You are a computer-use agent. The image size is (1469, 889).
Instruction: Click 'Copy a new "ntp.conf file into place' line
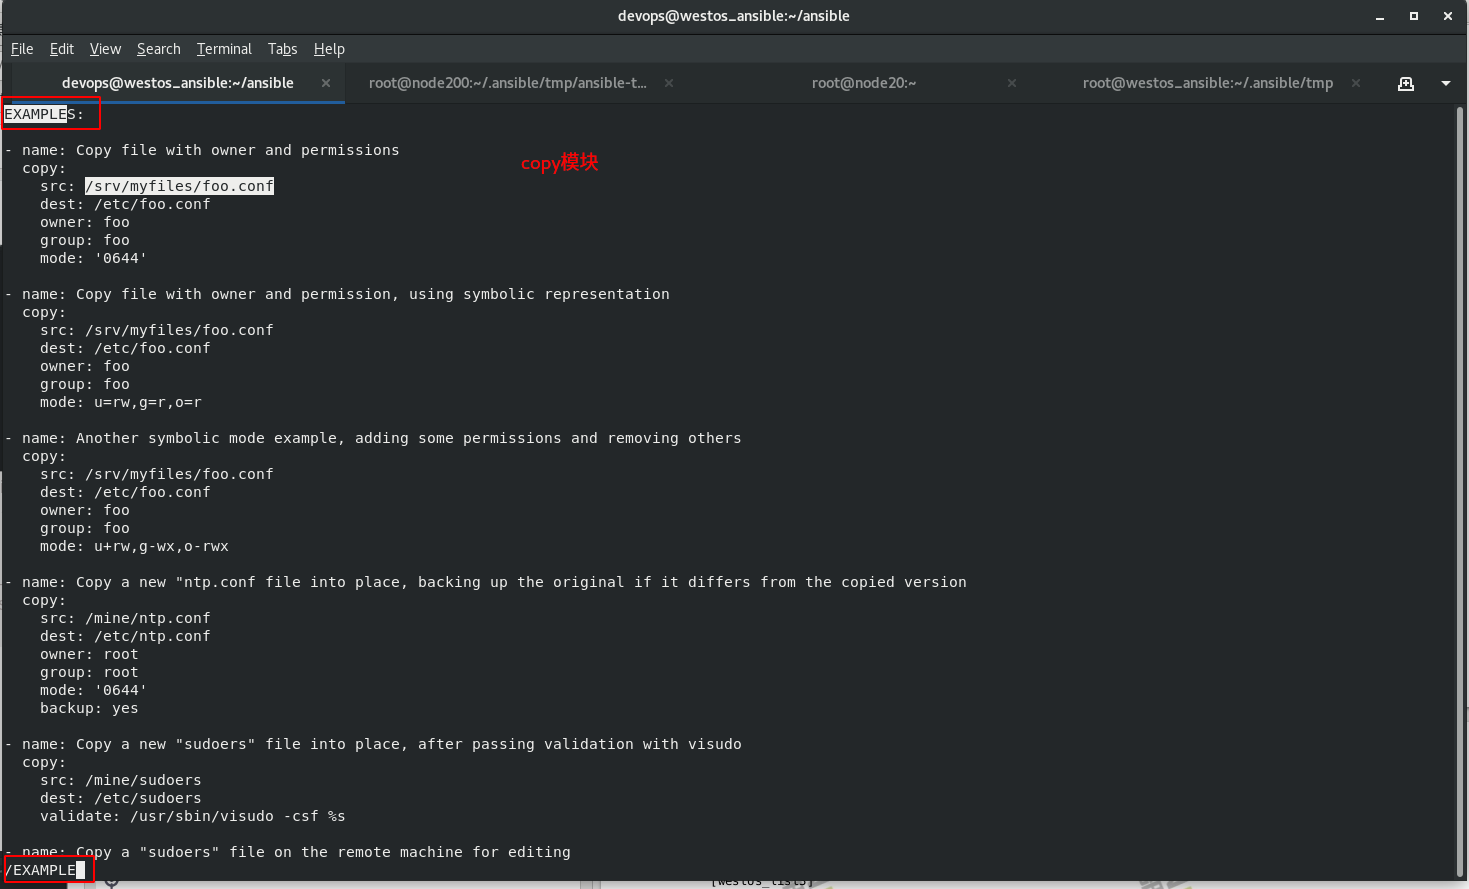tap(485, 582)
